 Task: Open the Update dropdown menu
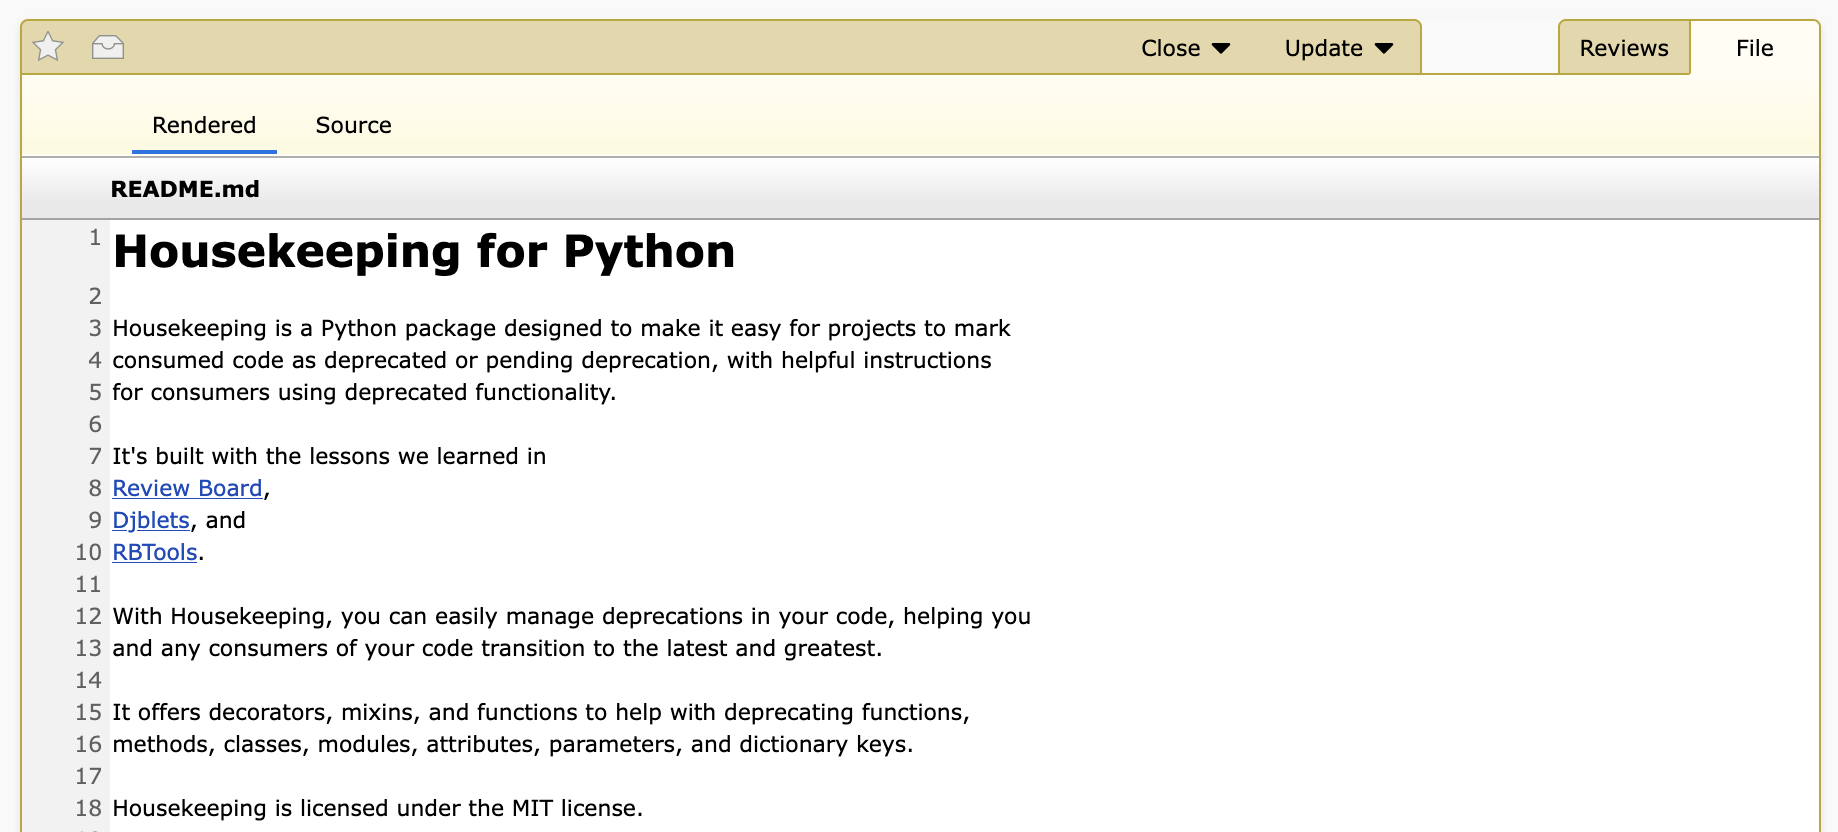[x=1338, y=48]
